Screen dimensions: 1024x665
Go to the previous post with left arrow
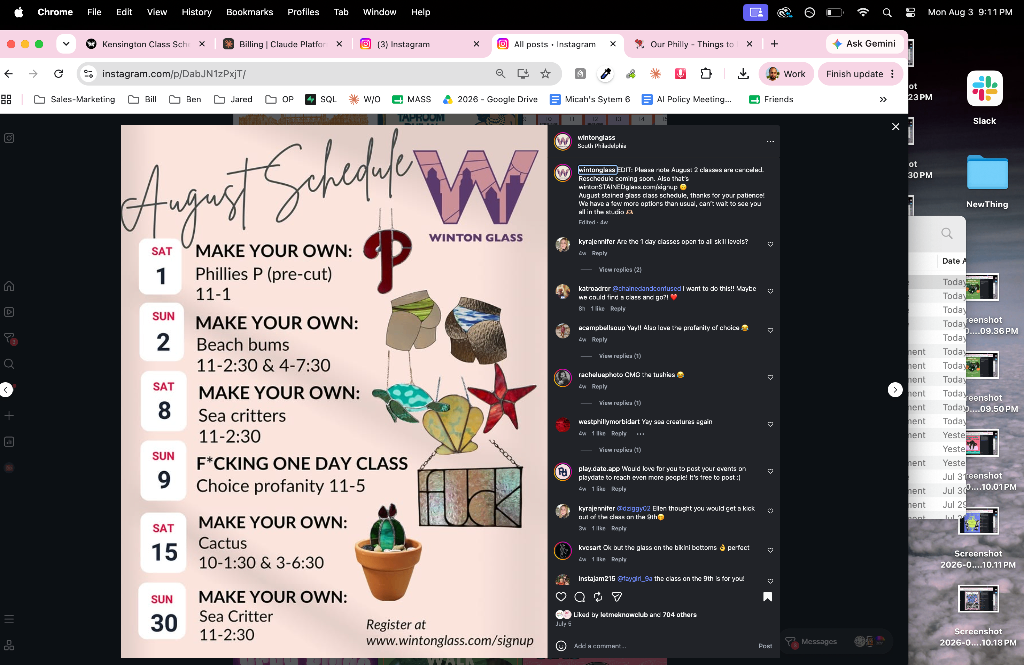click(x=7, y=389)
